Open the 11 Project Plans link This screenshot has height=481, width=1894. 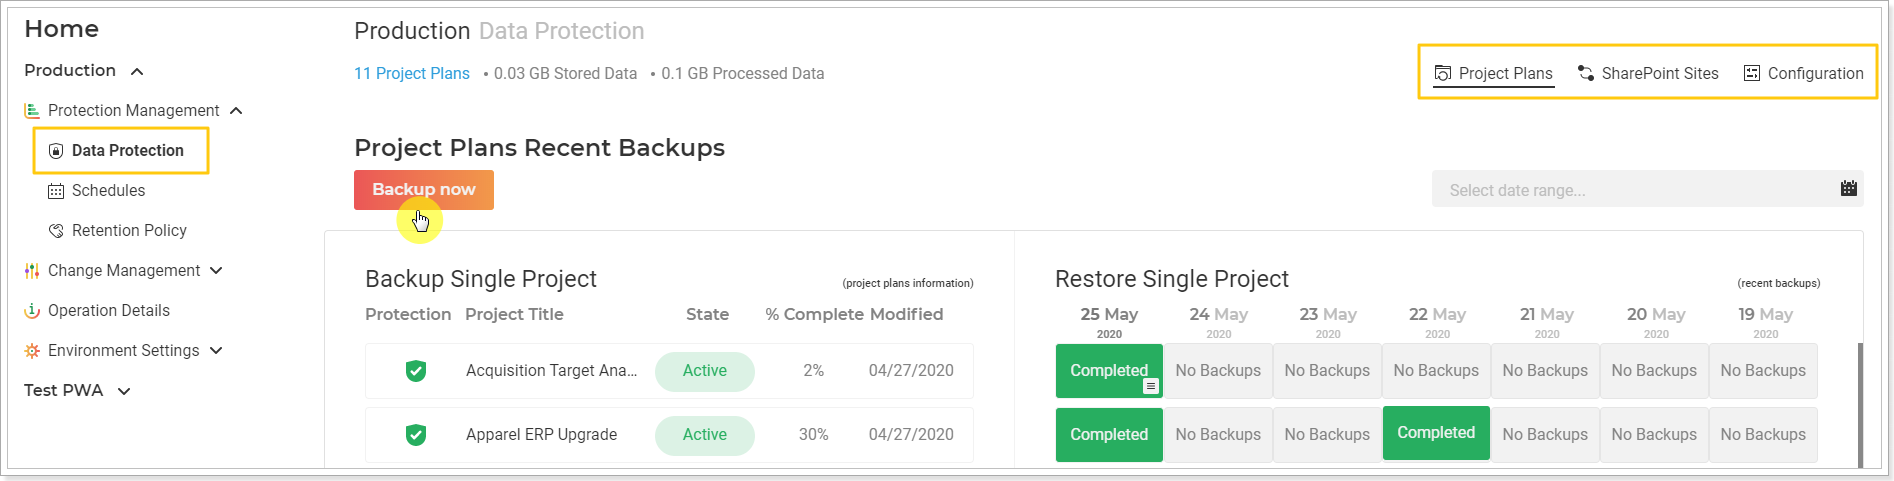coord(412,73)
